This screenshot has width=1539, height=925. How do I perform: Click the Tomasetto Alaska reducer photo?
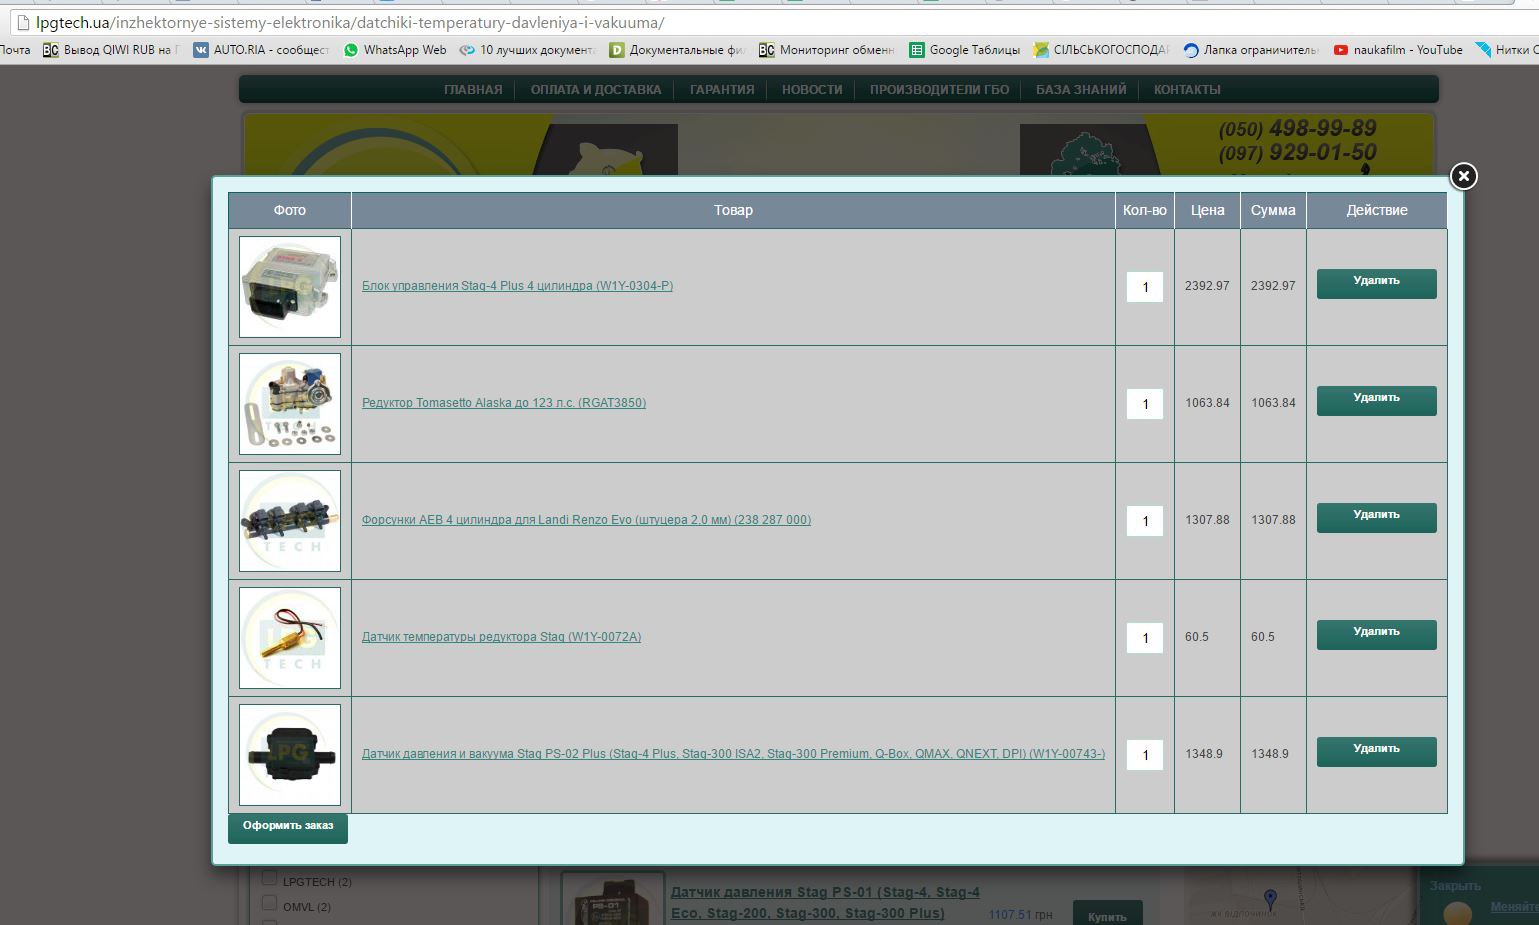(x=290, y=404)
